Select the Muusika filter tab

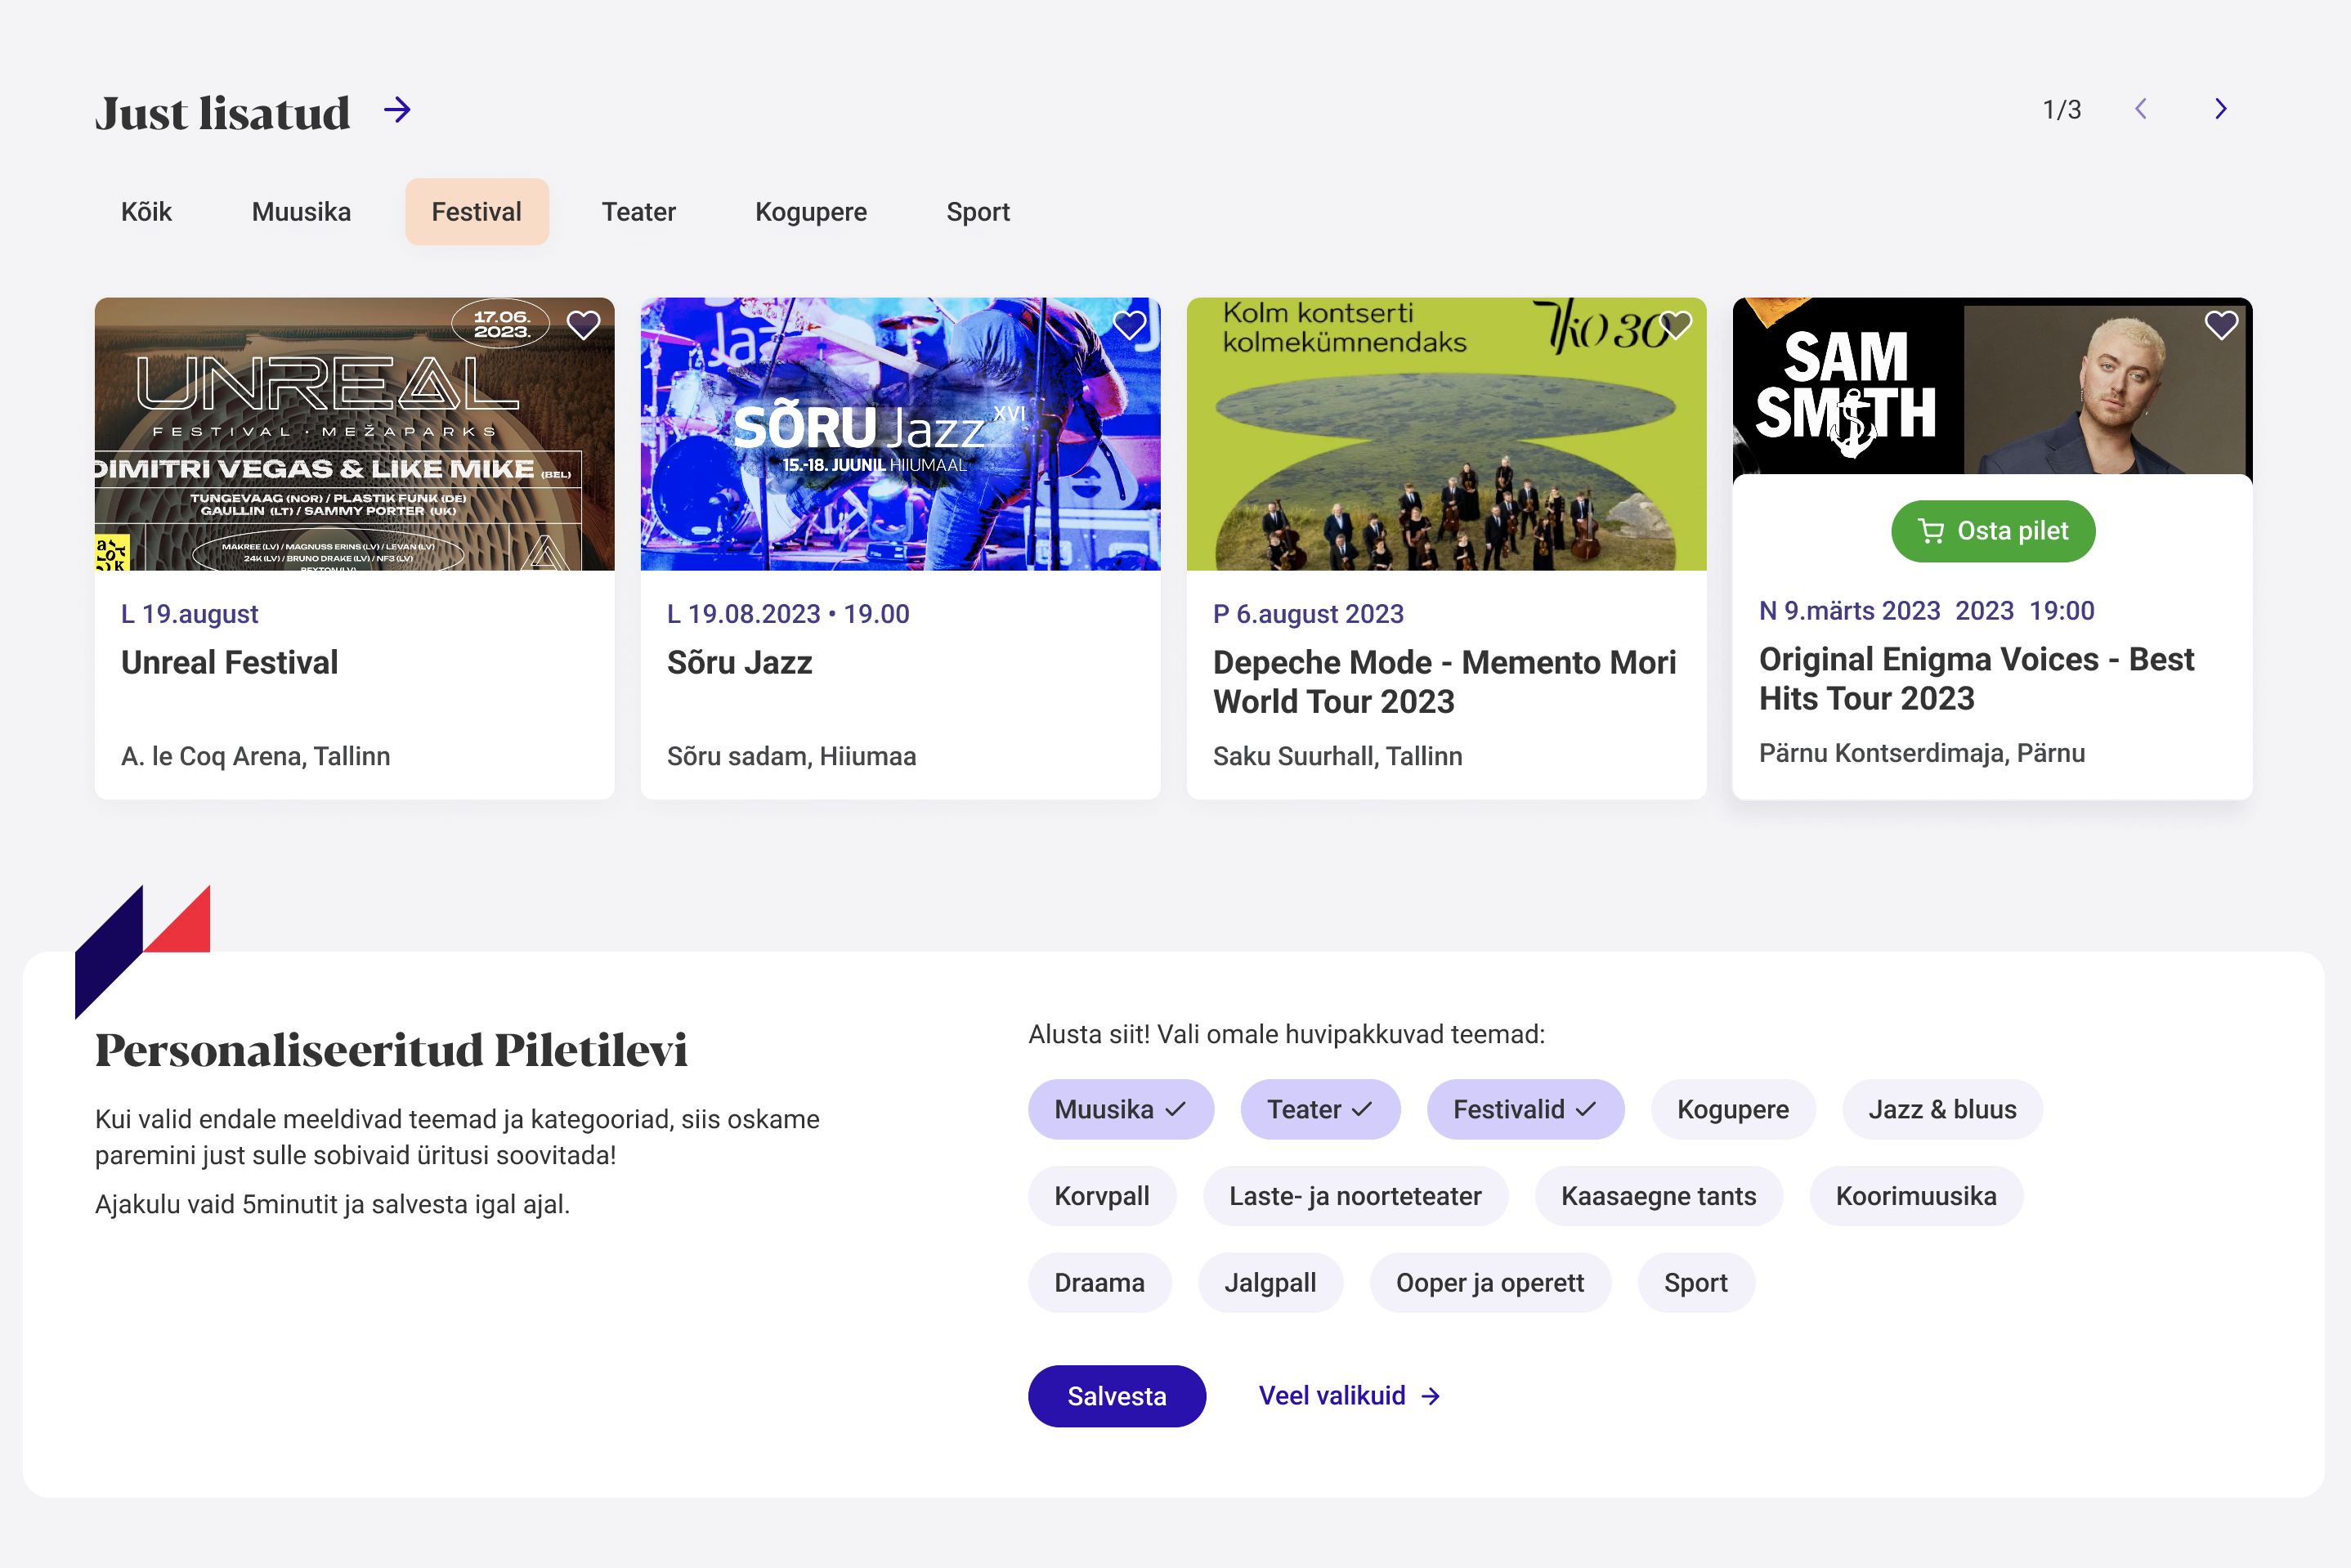[301, 212]
